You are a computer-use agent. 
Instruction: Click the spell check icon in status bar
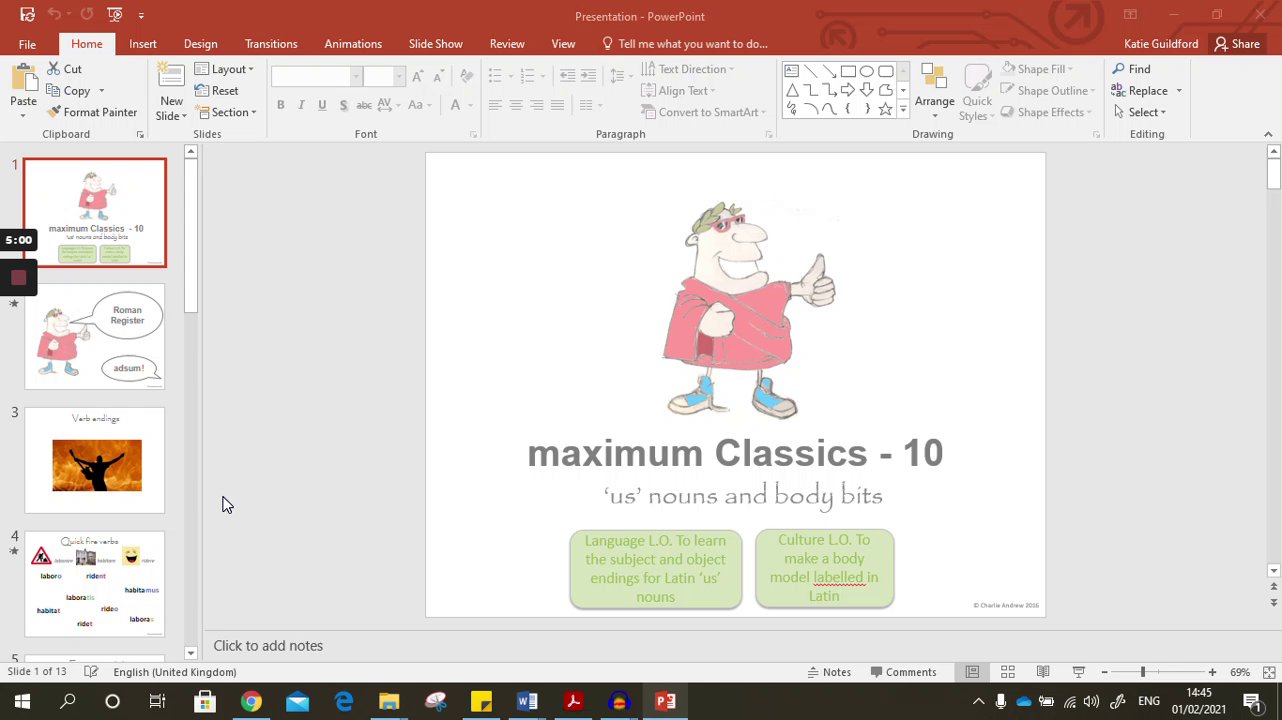[91, 672]
